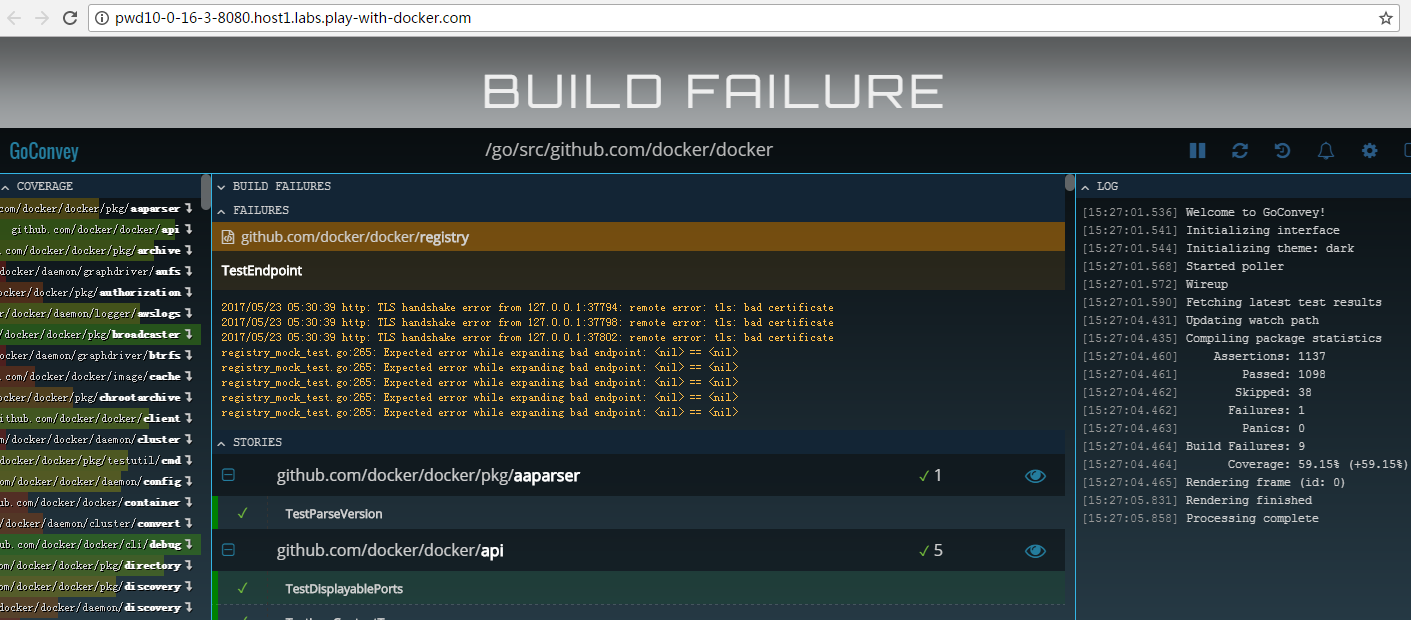This screenshot has height=620, width=1411.
Task: Collapse the COVERAGE panel
Action: point(4,187)
